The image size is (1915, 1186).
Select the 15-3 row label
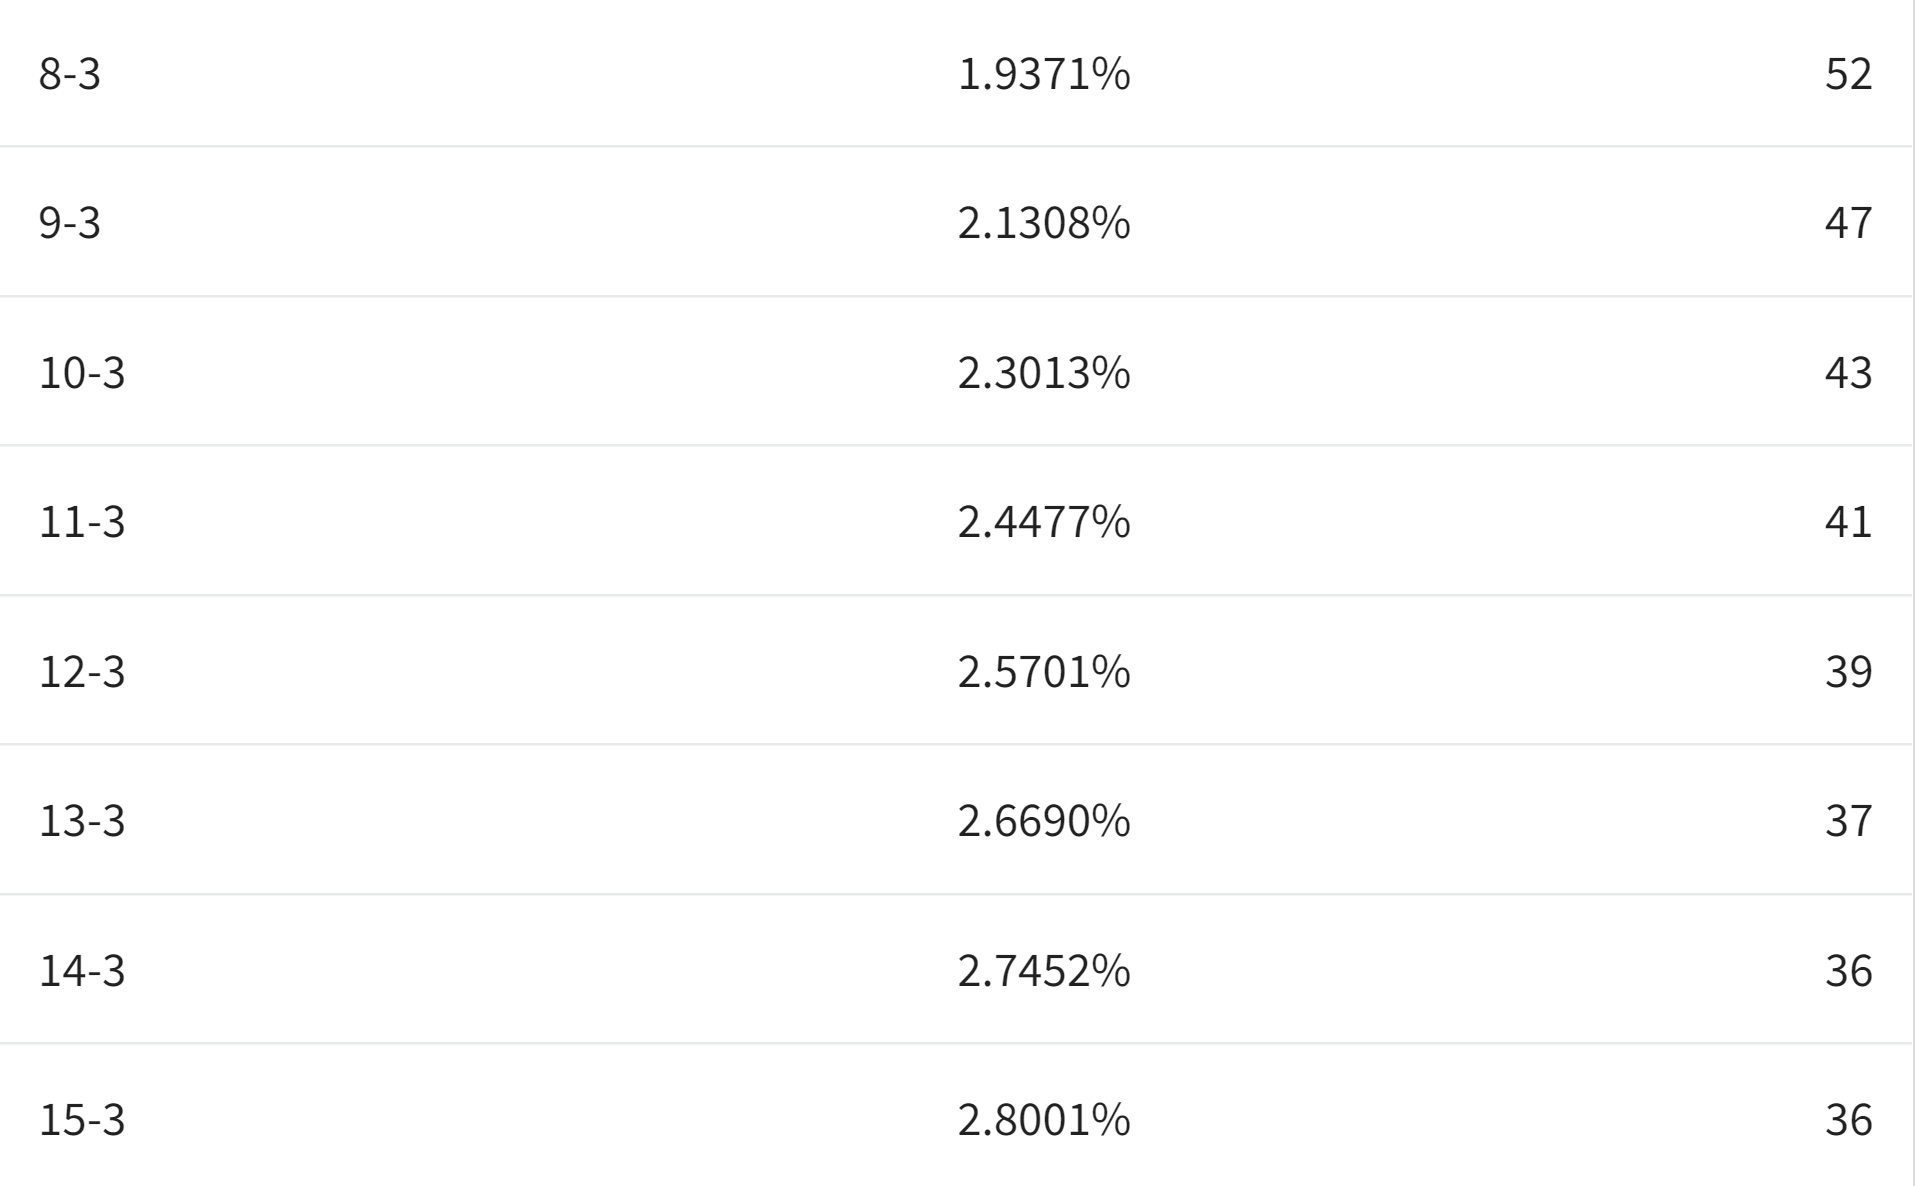pos(82,1119)
